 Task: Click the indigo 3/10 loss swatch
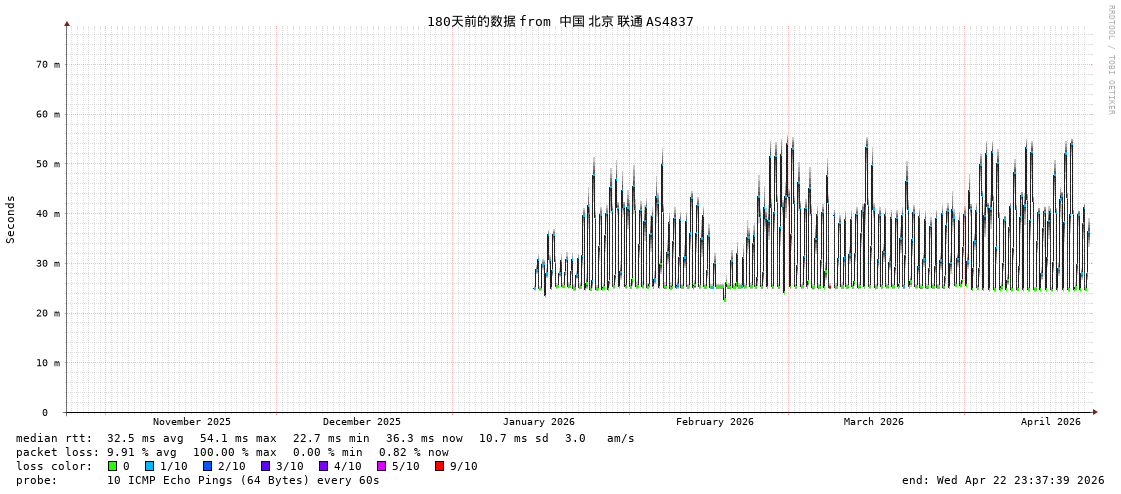tap(265, 466)
